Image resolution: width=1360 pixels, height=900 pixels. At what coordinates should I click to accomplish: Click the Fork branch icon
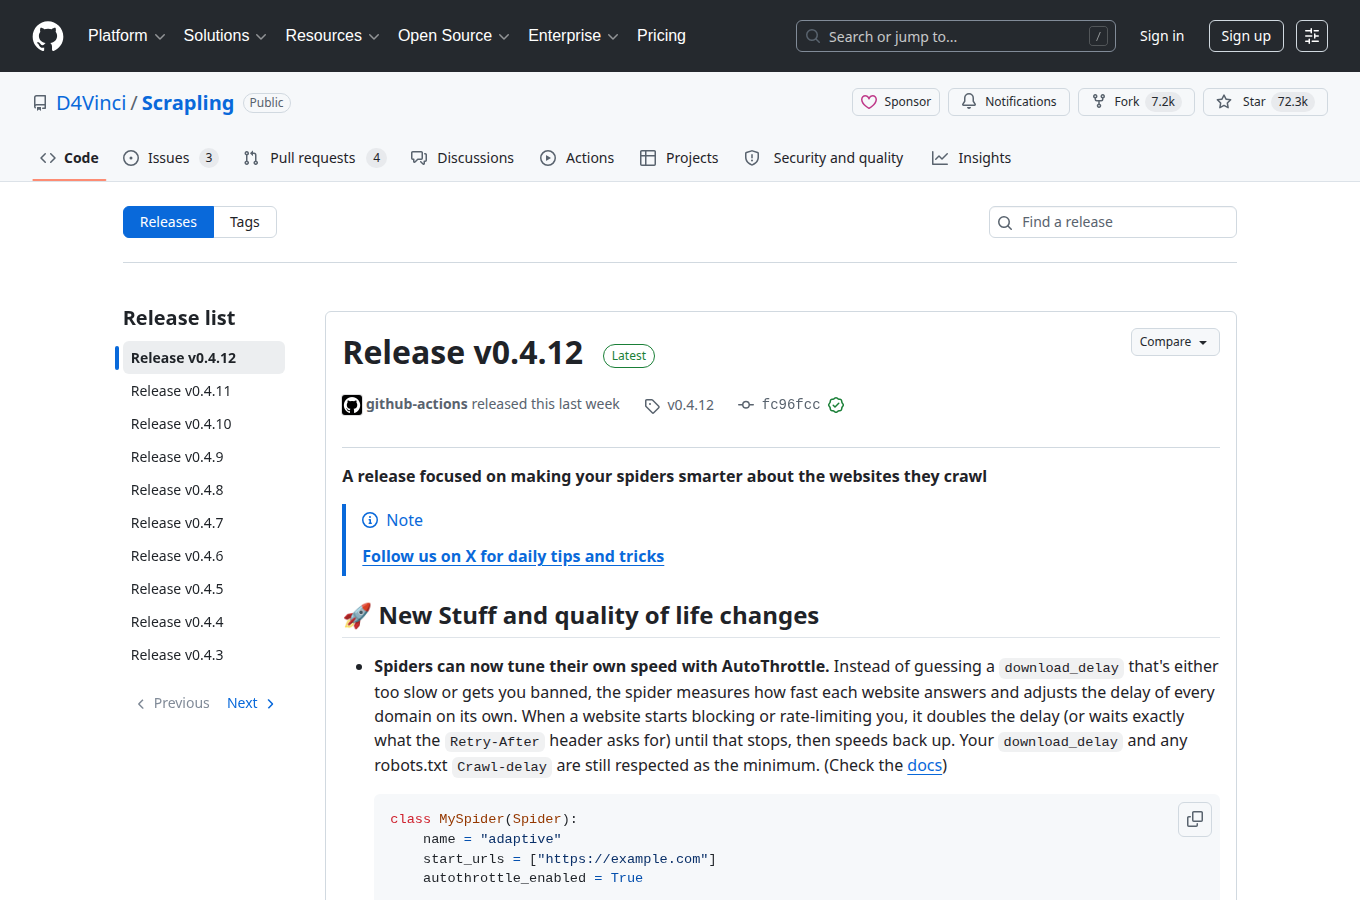pyautogui.click(x=1099, y=101)
